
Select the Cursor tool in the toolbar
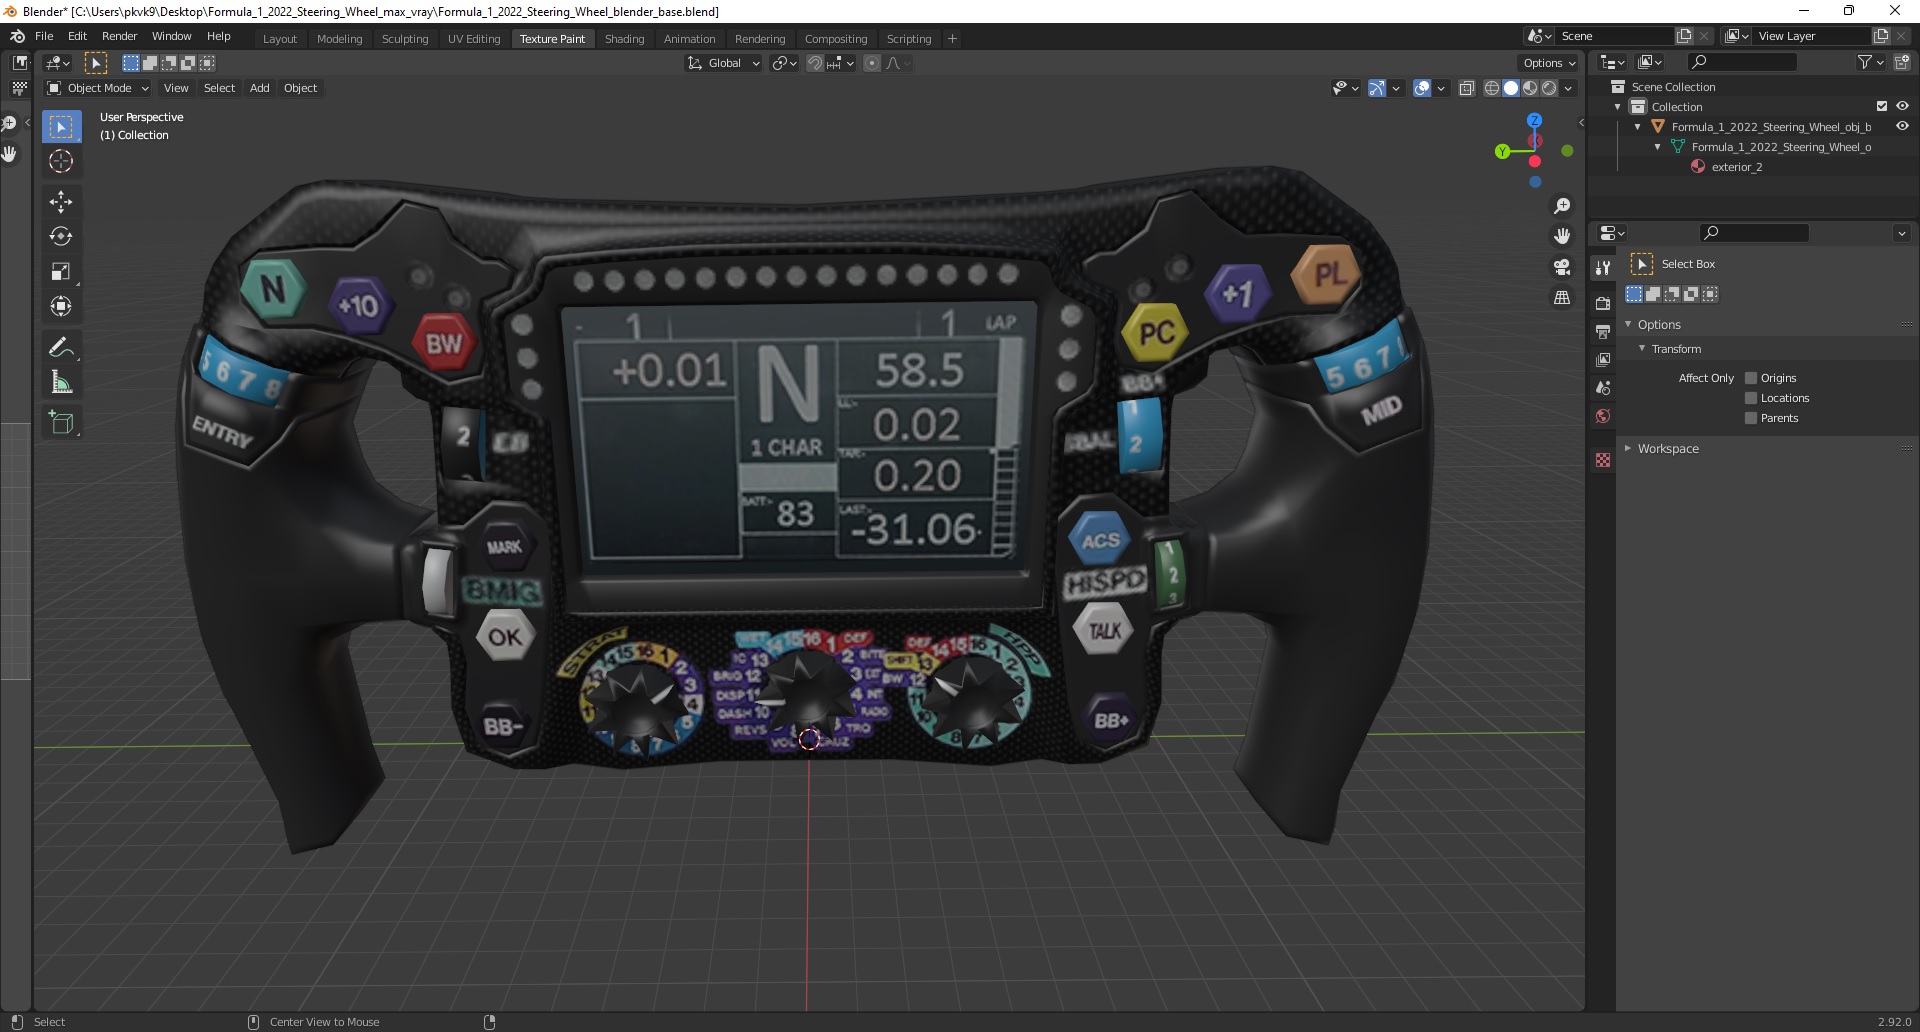[x=61, y=161]
